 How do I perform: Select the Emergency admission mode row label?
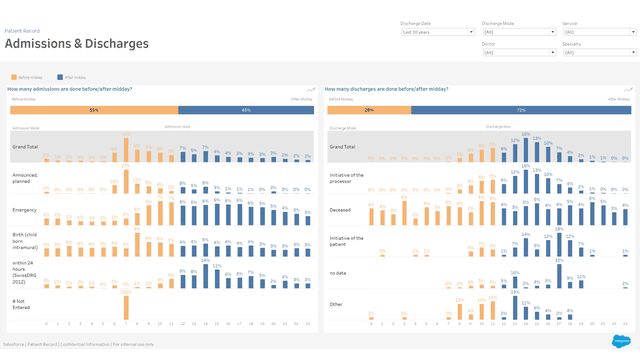click(24, 210)
